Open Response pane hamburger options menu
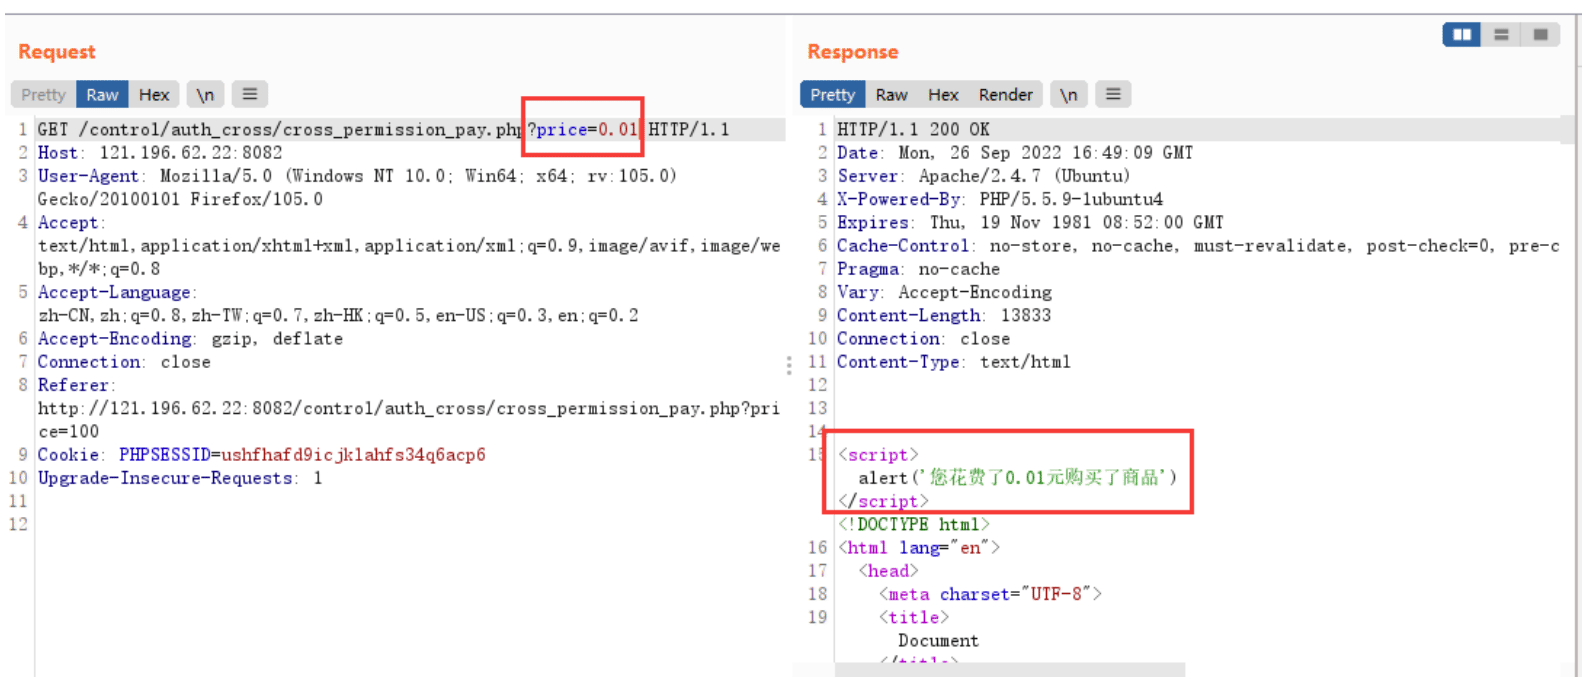The height and width of the screenshot is (686, 1582). click(1113, 94)
